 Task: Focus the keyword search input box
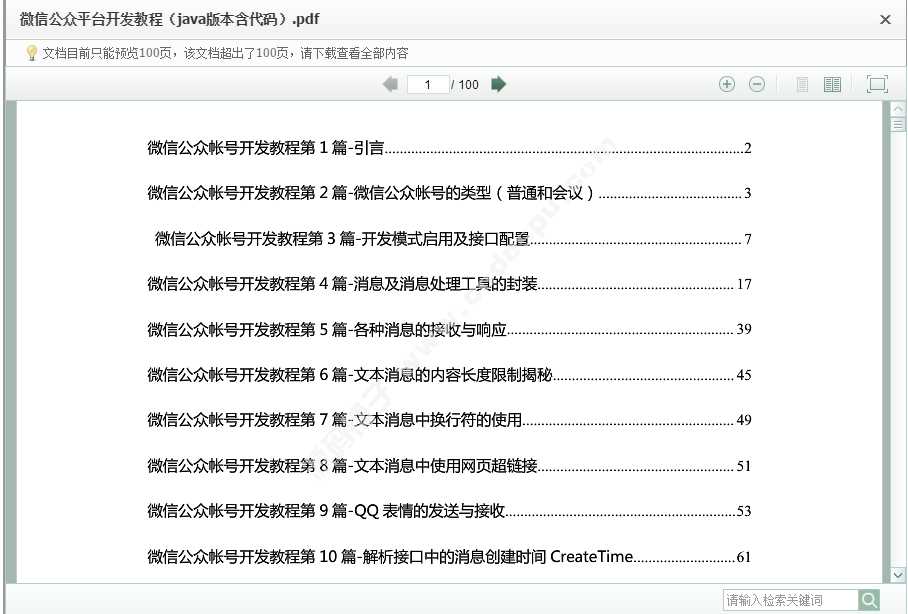790,600
